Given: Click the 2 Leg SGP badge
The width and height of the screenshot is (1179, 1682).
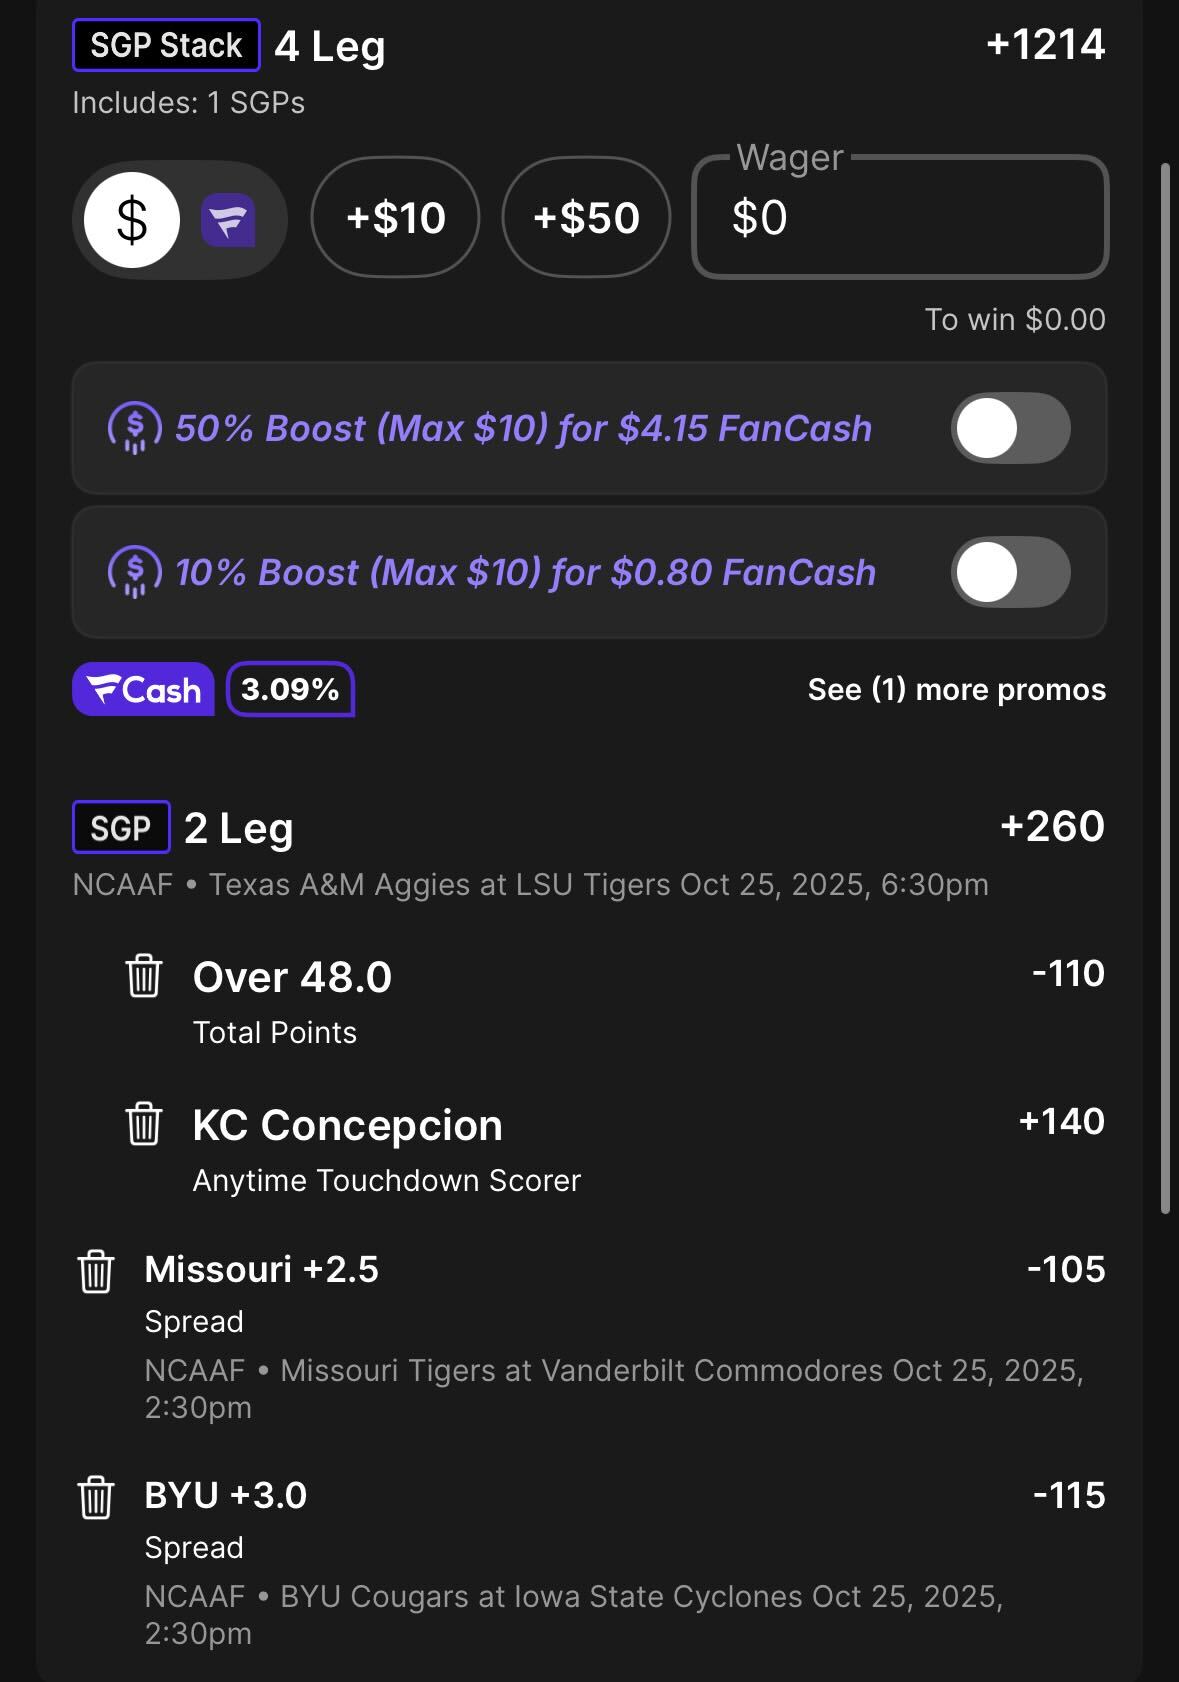Looking at the screenshot, I should 121,828.
